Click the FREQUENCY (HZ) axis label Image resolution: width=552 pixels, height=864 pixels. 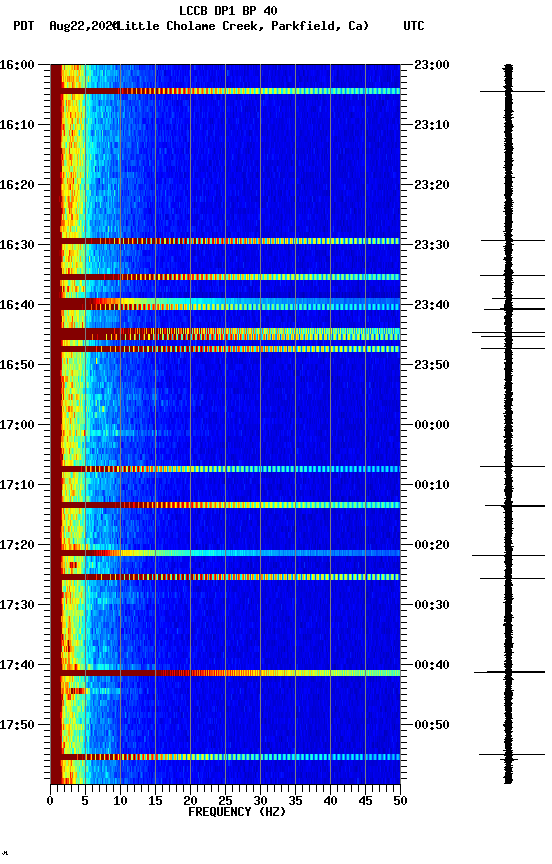click(x=237, y=813)
